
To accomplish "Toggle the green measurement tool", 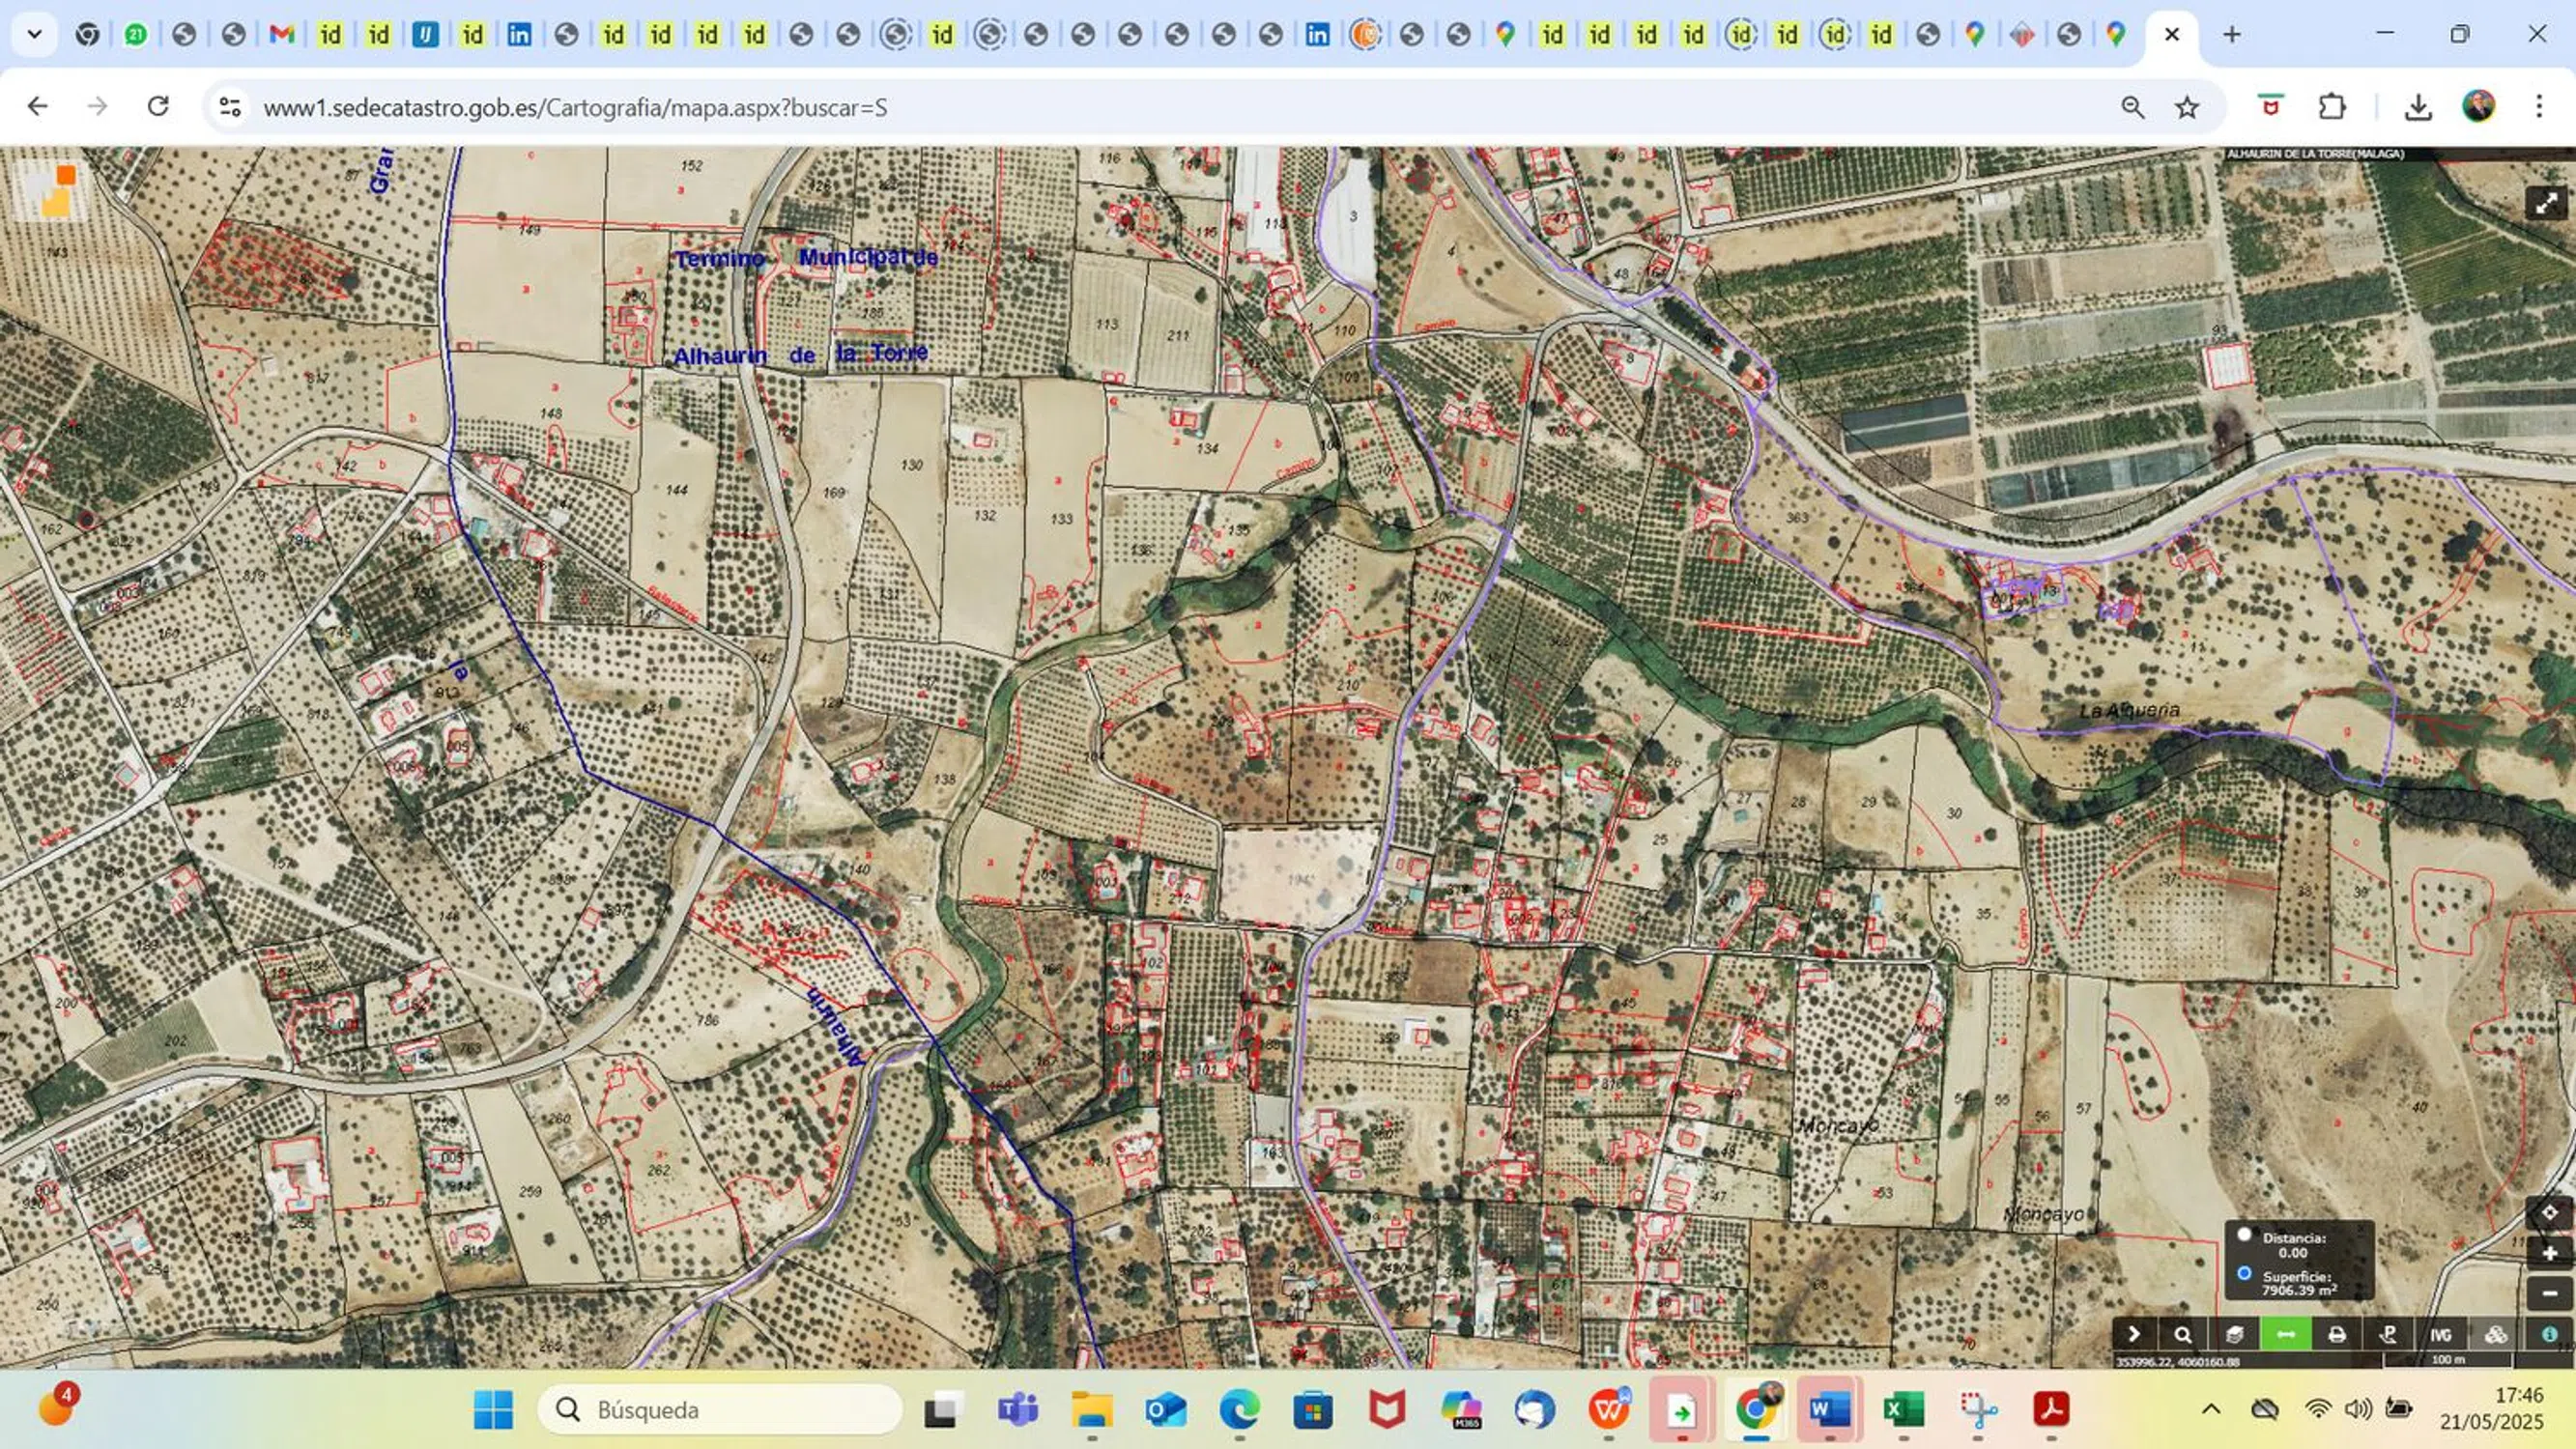I will click(2286, 1334).
